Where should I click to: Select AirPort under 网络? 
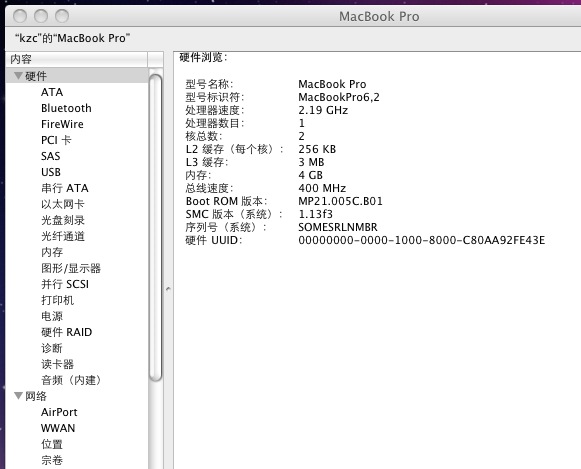tap(59, 412)
